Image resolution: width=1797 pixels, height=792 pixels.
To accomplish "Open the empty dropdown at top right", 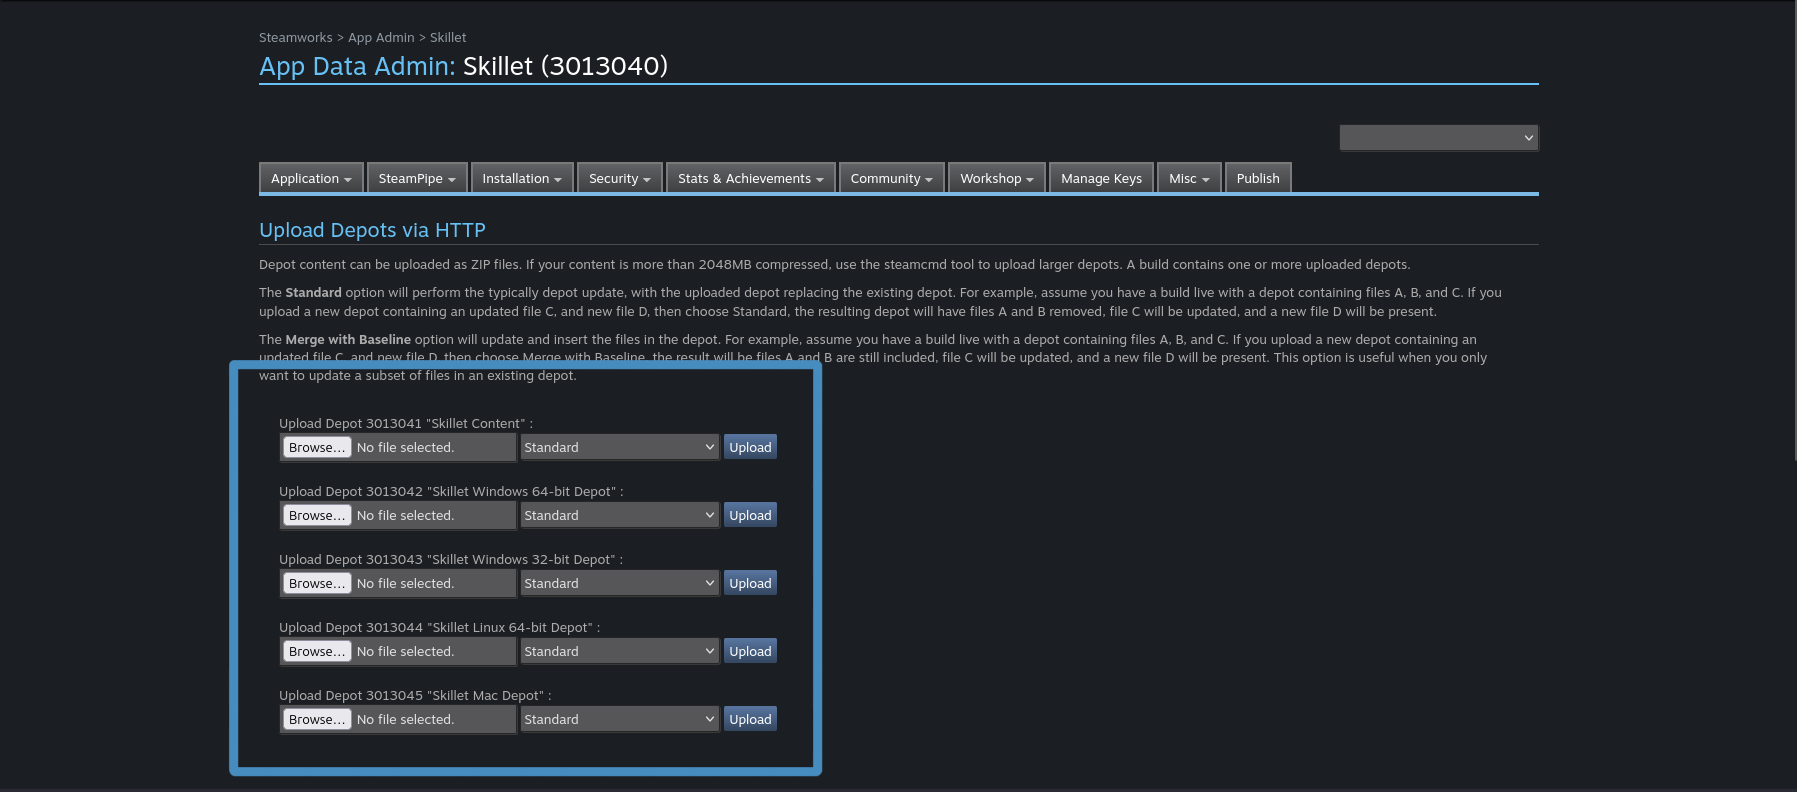I will click(1438, 138).
